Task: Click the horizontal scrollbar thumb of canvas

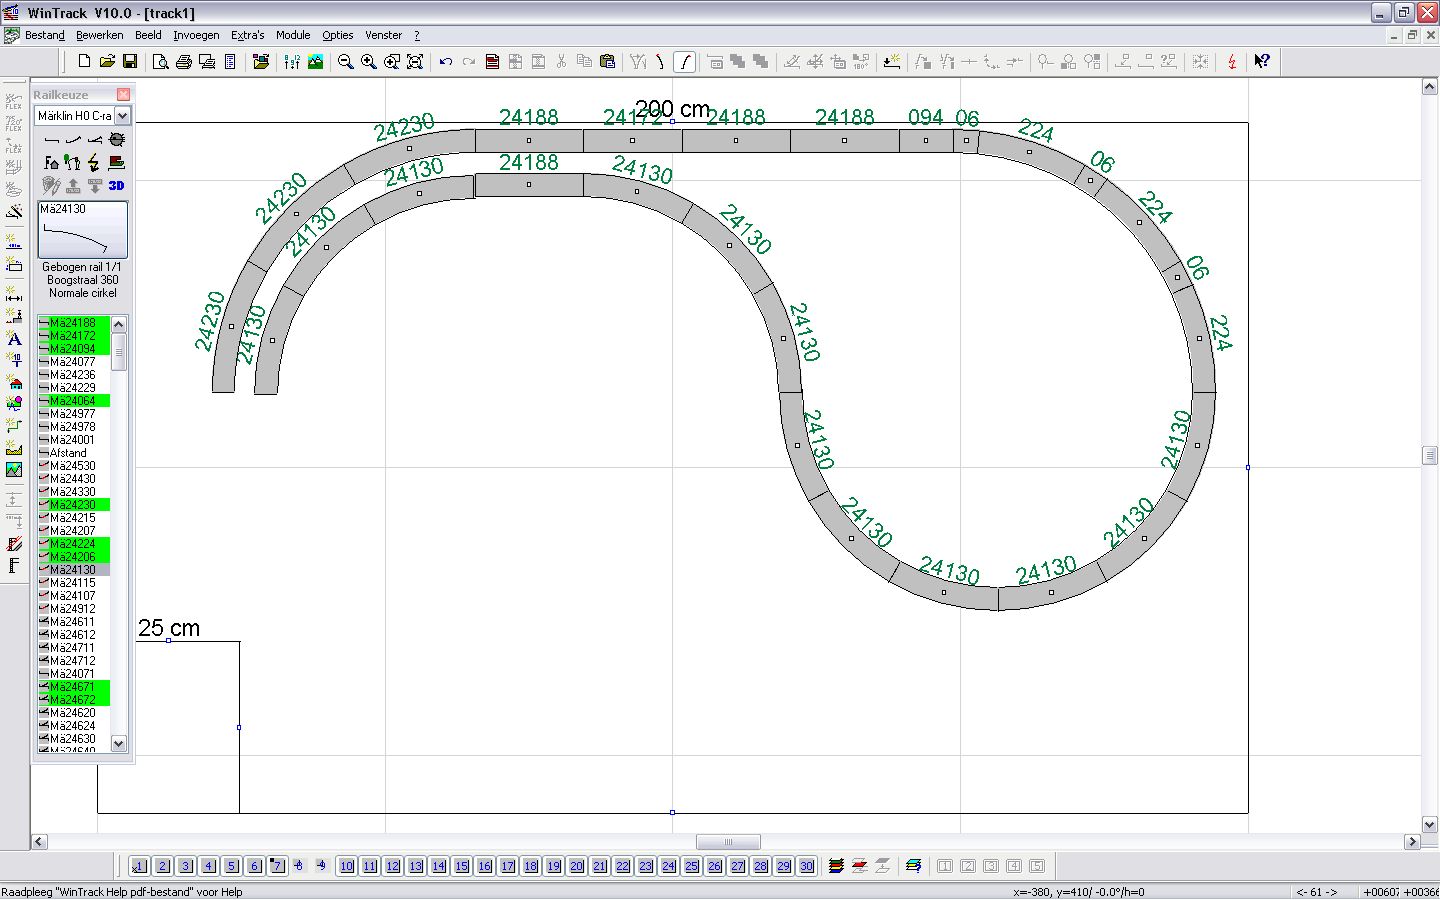Action: pos(728,842)
